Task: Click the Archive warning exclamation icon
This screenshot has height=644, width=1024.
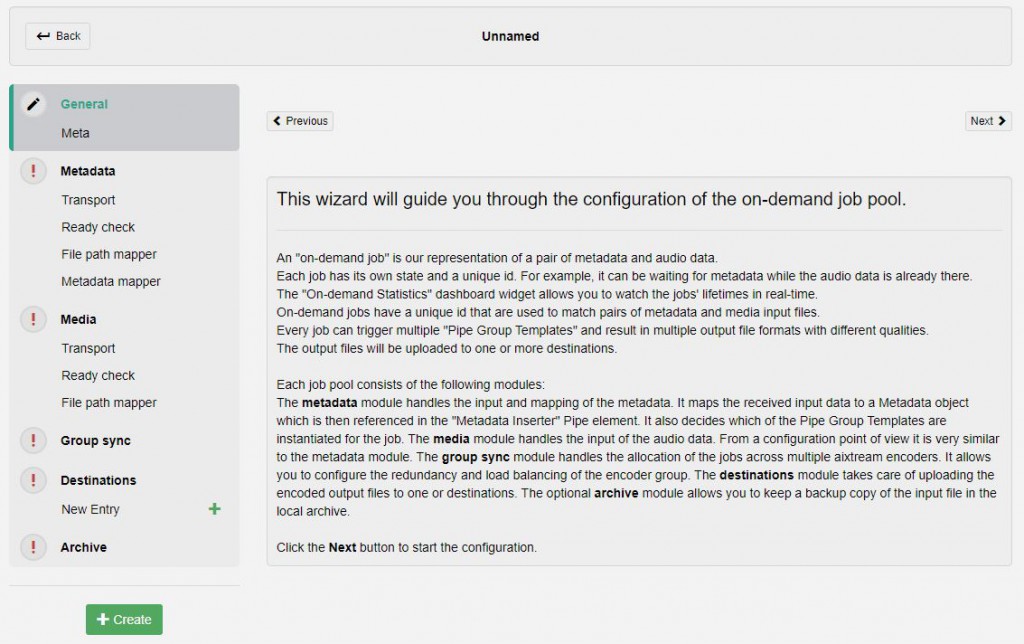Action: point(34,547)
